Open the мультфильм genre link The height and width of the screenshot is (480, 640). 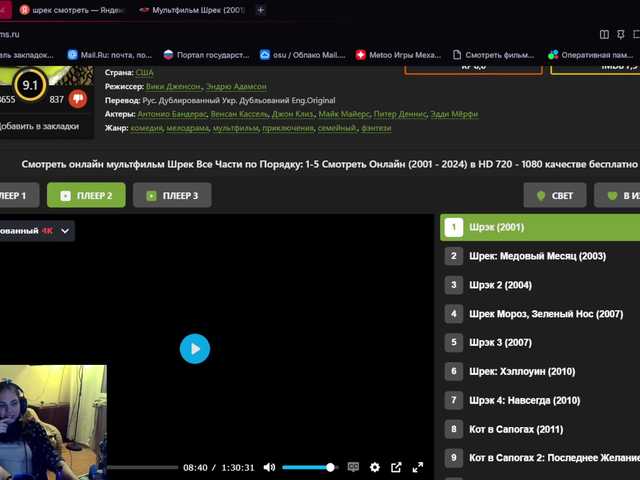[x=236, y=128]
